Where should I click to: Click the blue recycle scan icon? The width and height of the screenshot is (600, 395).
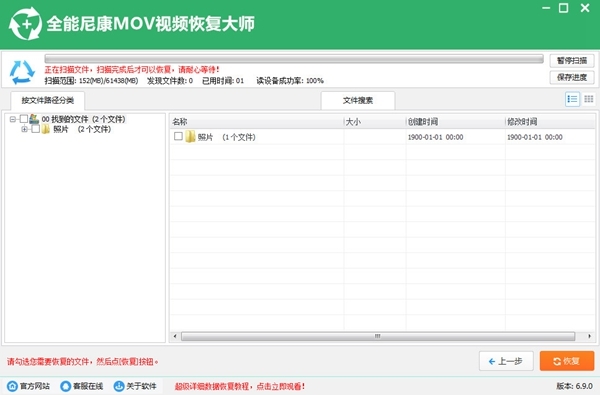22,72
